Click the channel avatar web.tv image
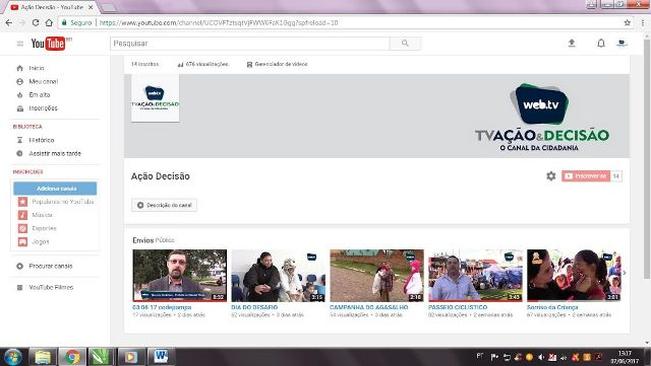Image resolution: width=651 pixels, height=366 pixels. (155, 98)
